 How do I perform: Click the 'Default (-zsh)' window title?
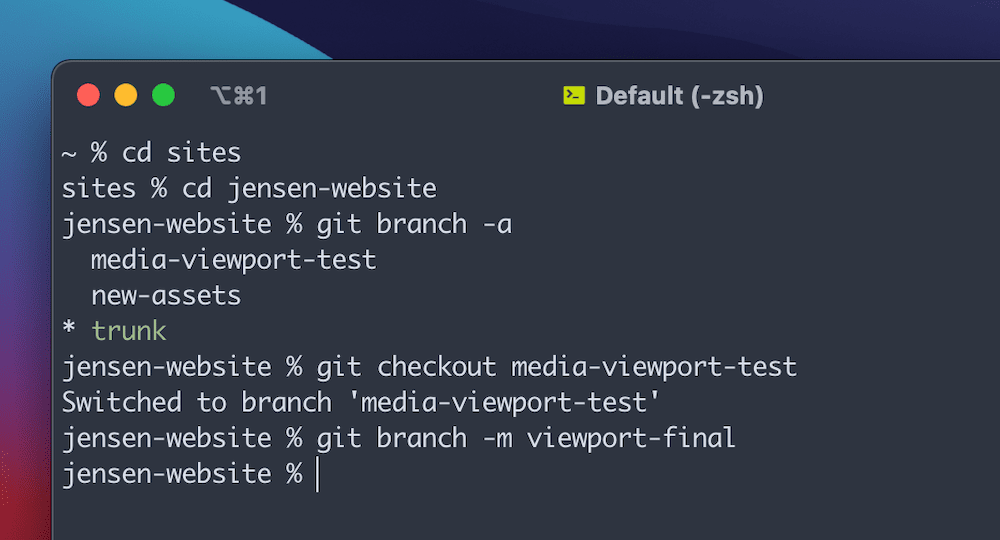click(x=679, y=96)
